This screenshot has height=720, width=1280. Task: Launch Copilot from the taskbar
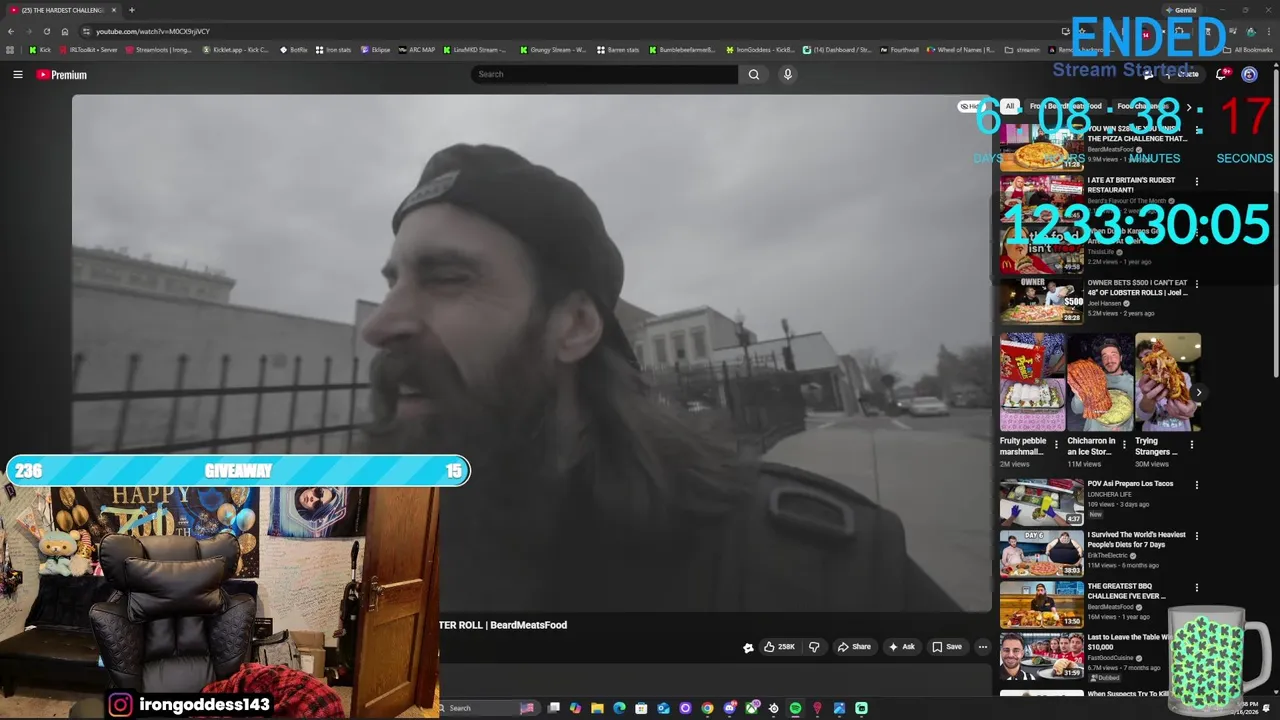[x=576, y=708]
